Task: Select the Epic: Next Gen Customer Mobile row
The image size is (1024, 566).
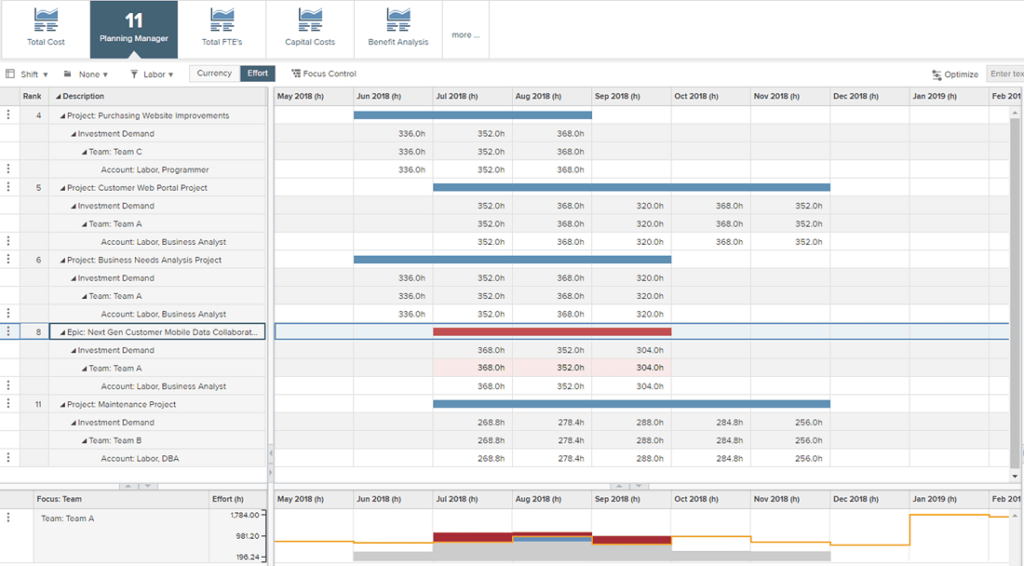Action: pos(161,332)
